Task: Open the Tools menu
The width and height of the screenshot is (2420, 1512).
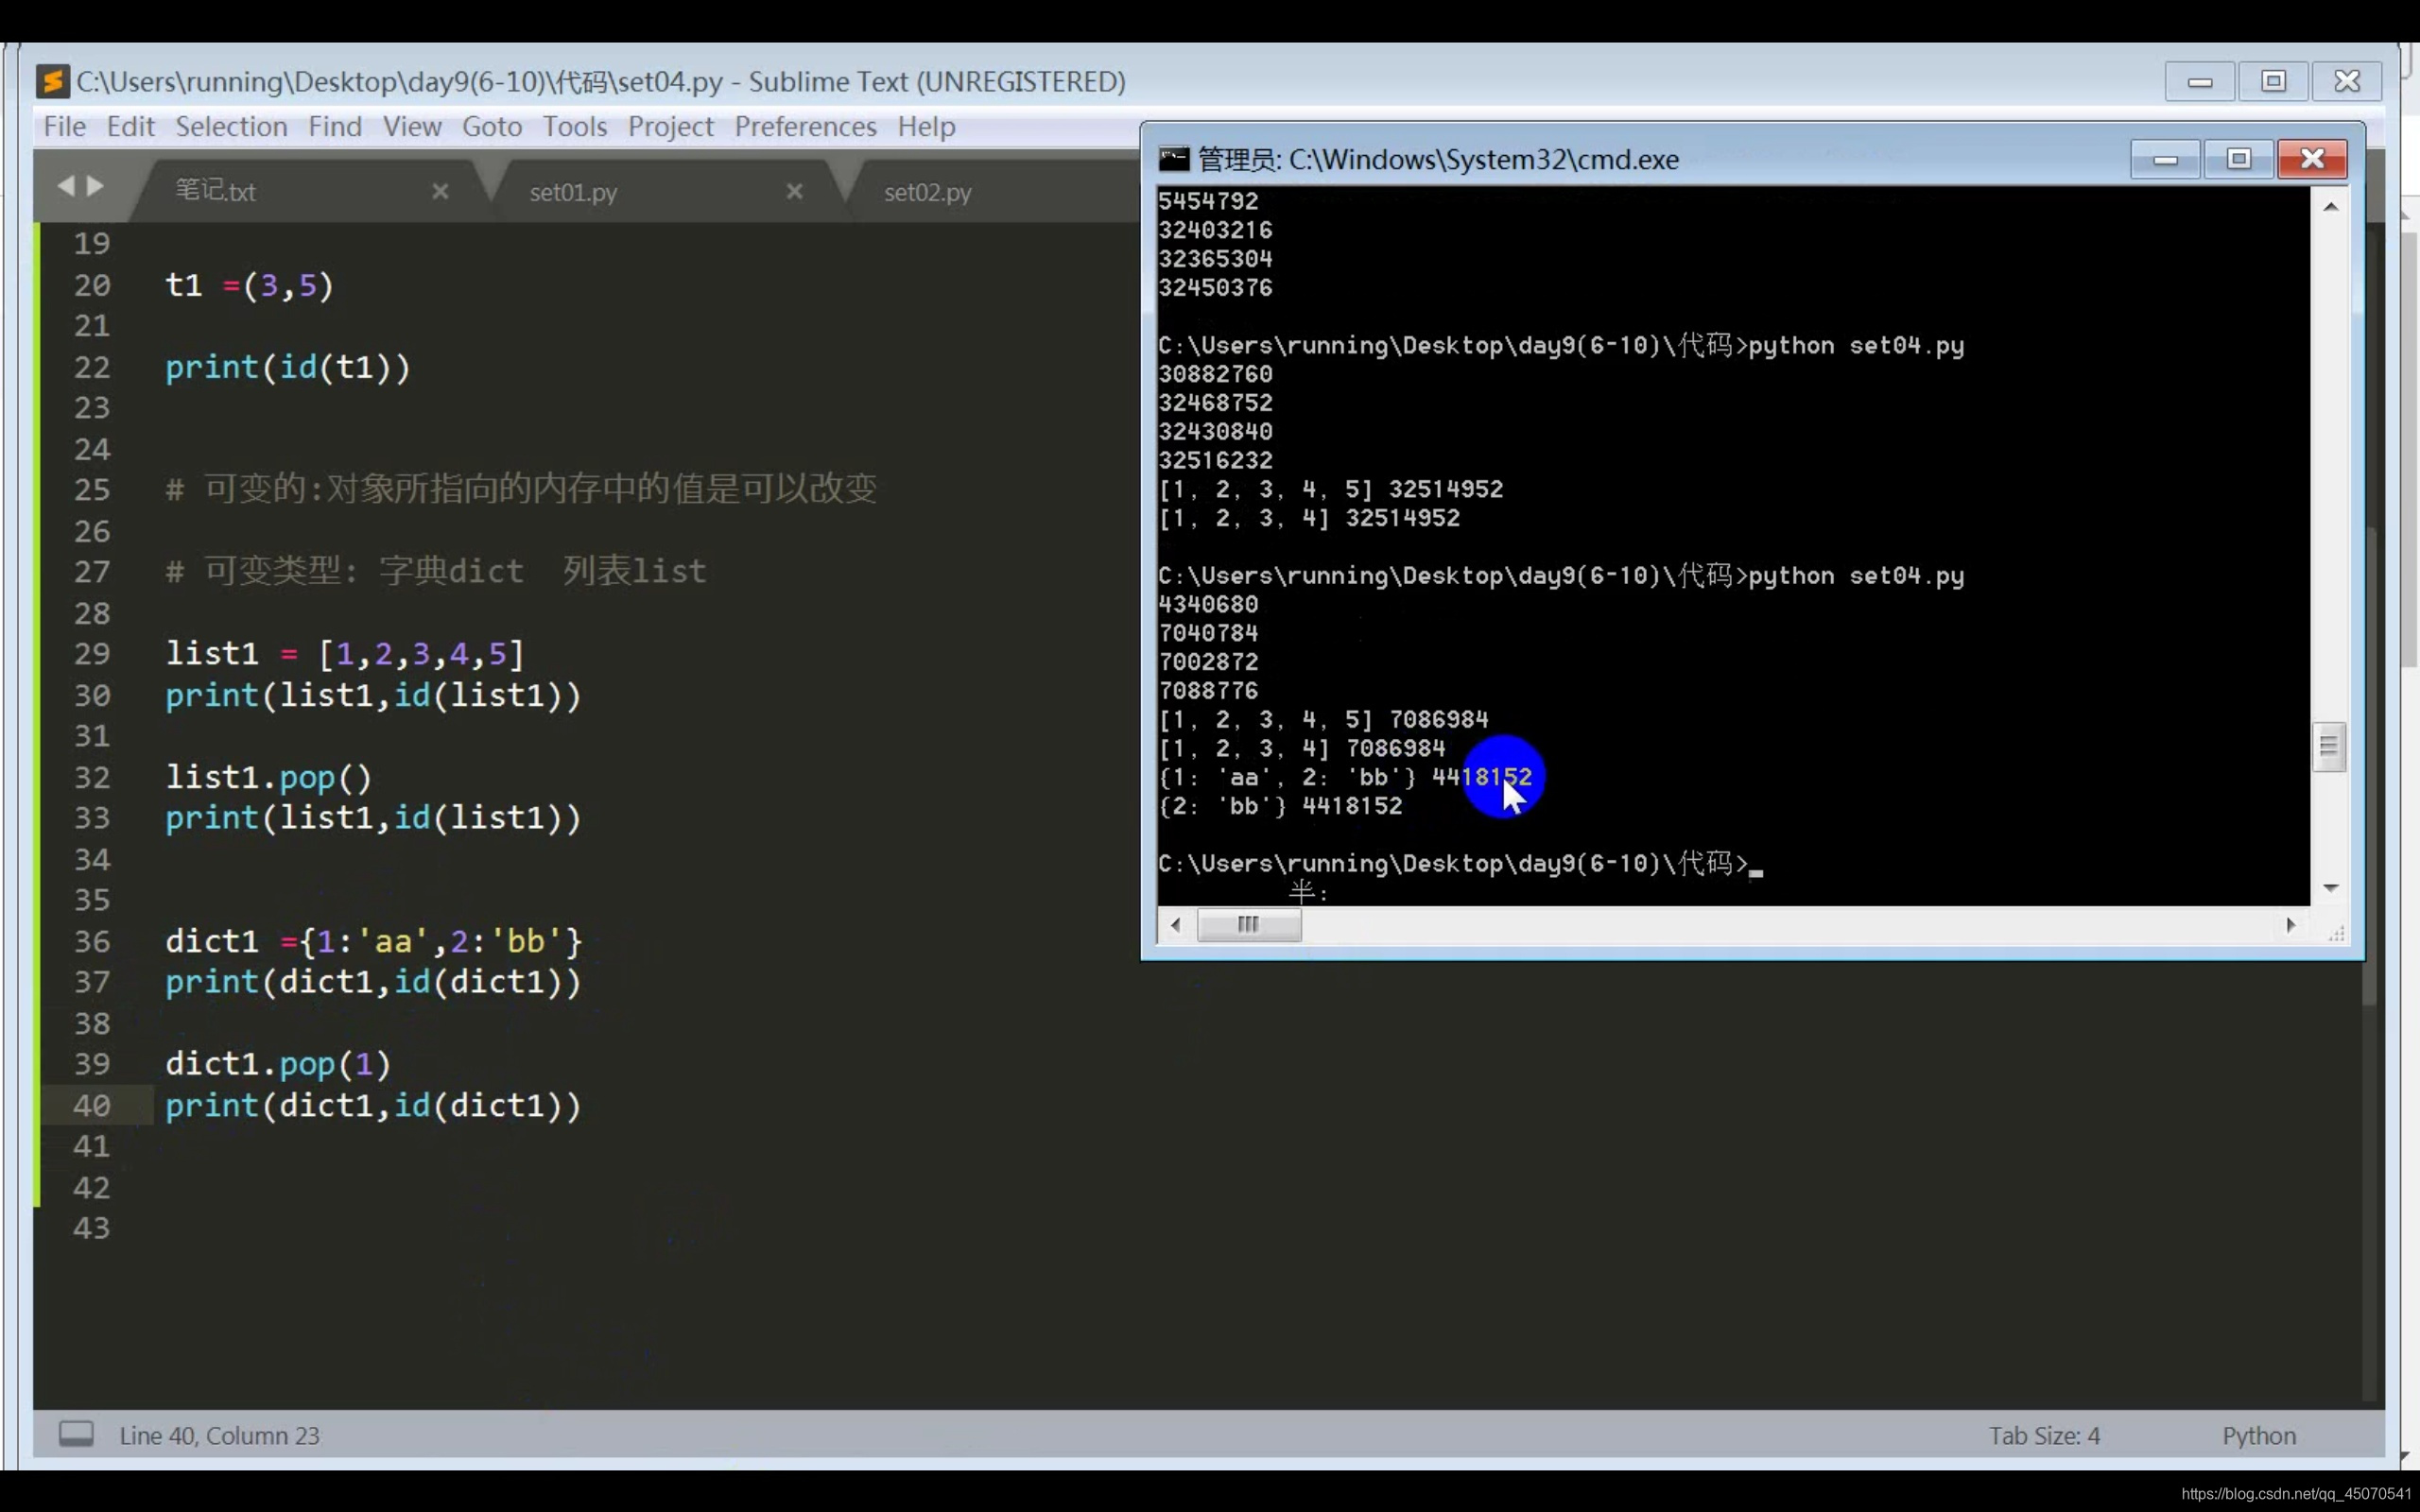Action: click(x=574, y=127)
